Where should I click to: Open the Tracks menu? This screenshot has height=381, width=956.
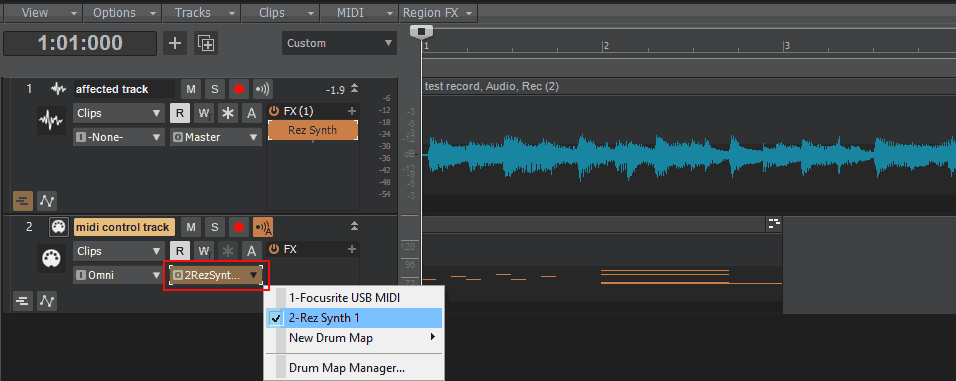(x=201, y=13)
